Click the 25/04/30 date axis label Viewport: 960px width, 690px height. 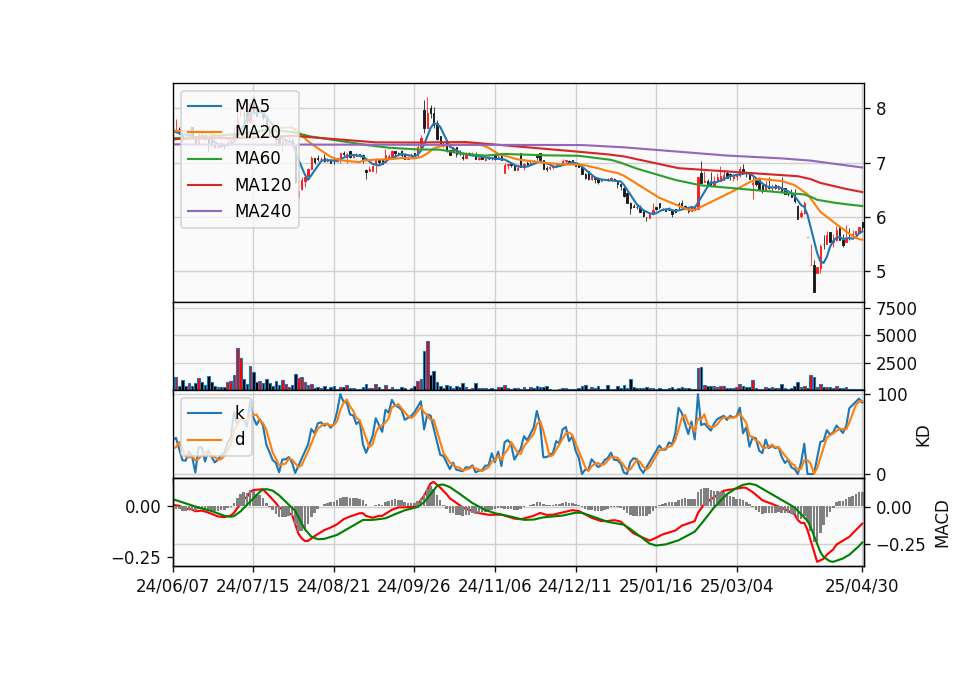(x=862, y=586)
